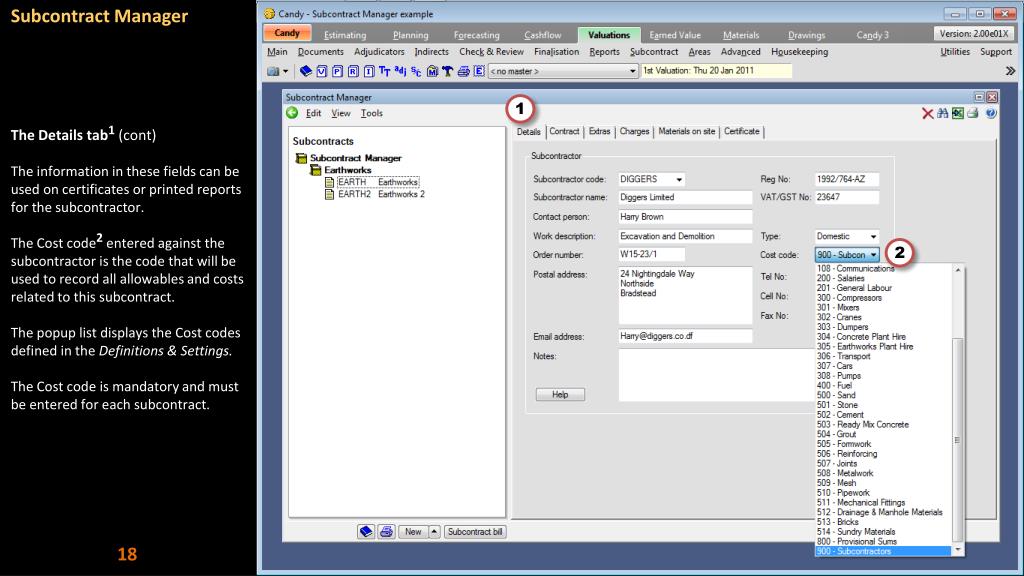Click the binoculars find icon
The width and height of the screenshot is (1024, 576).
point(942,114)
